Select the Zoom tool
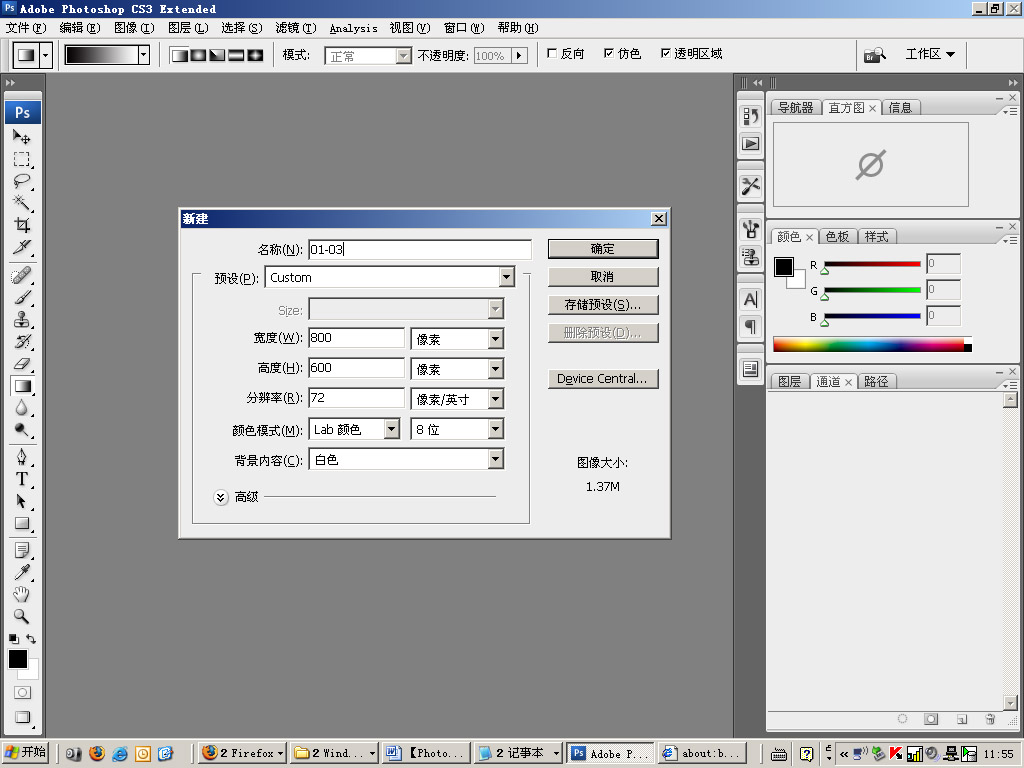1024x768 pixels. point(22,616)
